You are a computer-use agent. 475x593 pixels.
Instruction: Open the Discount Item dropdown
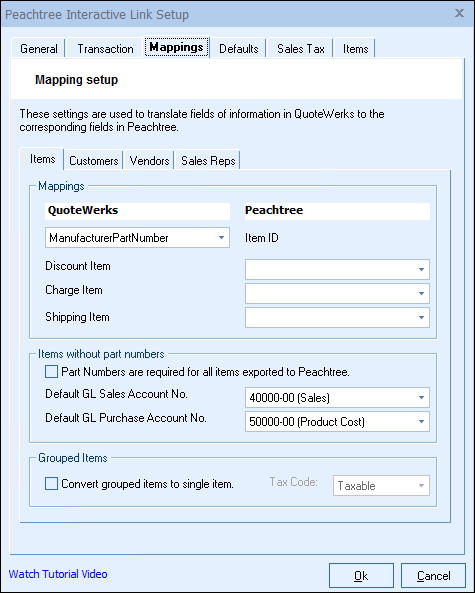point(337,269)
